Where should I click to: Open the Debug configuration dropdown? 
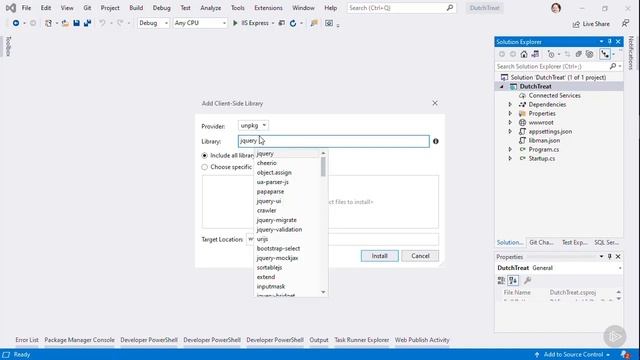153,23
